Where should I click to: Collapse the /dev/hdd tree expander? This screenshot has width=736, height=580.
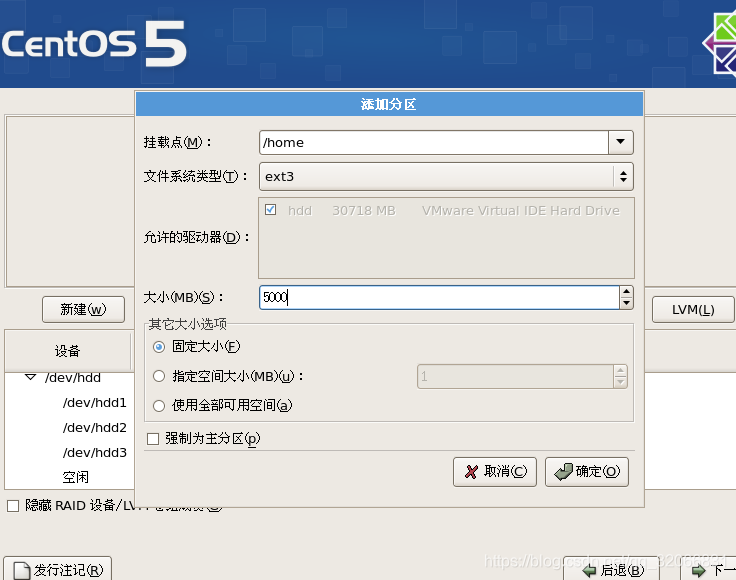pyautogui.click(x=31, y=377)
